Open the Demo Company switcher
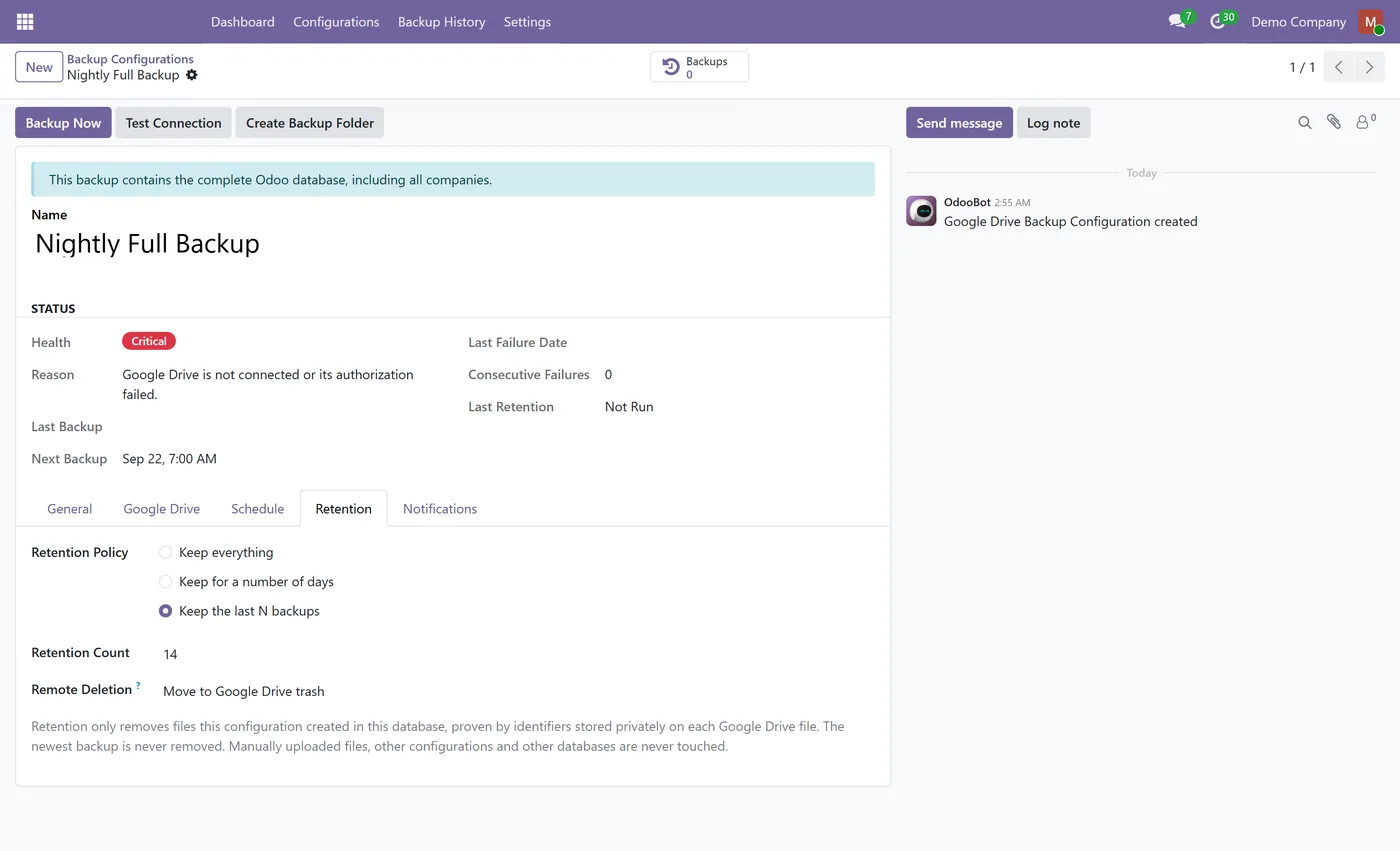 pos(1298,21)
